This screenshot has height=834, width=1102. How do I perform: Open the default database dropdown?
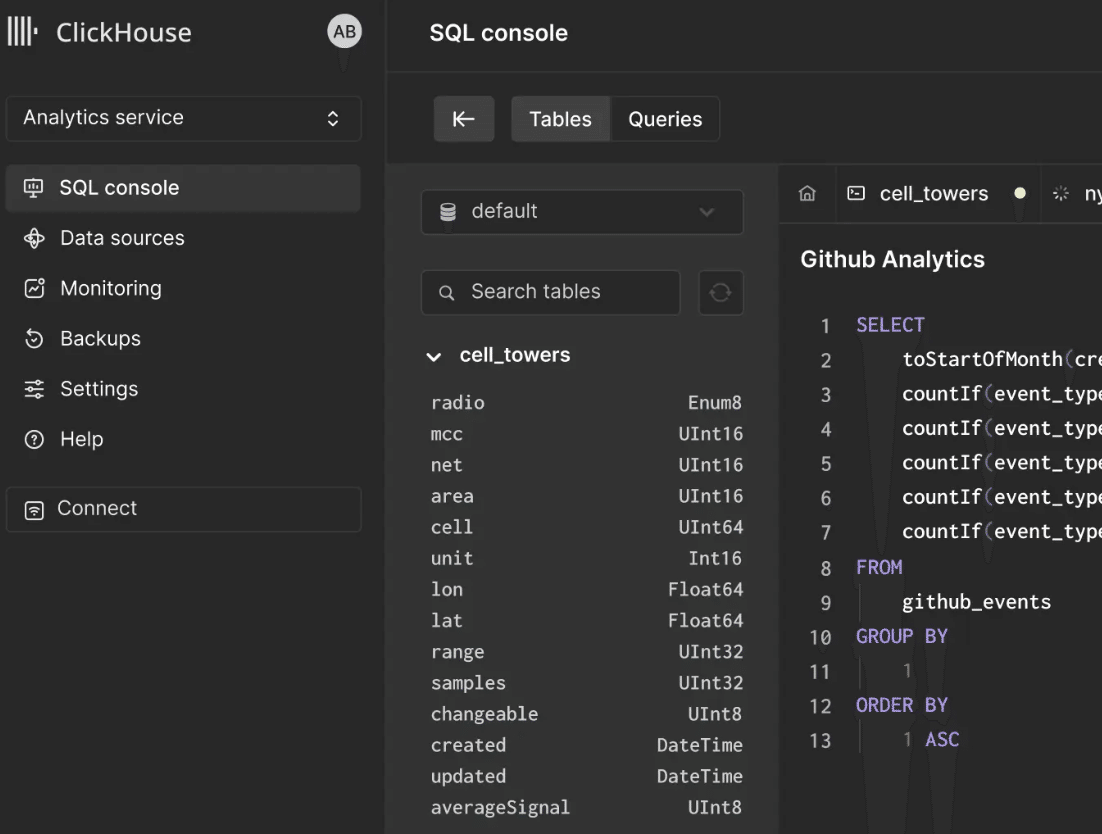(x=582, y=212)
